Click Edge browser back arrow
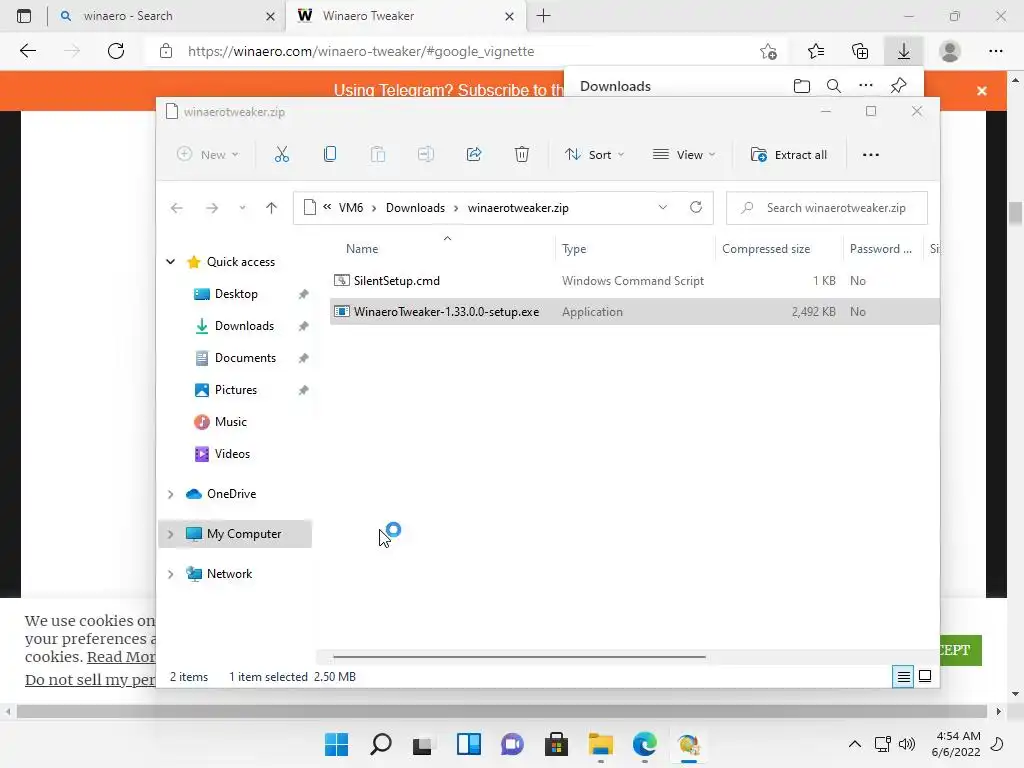Viewport: 1024px width, 768px height. click(27, 51)
